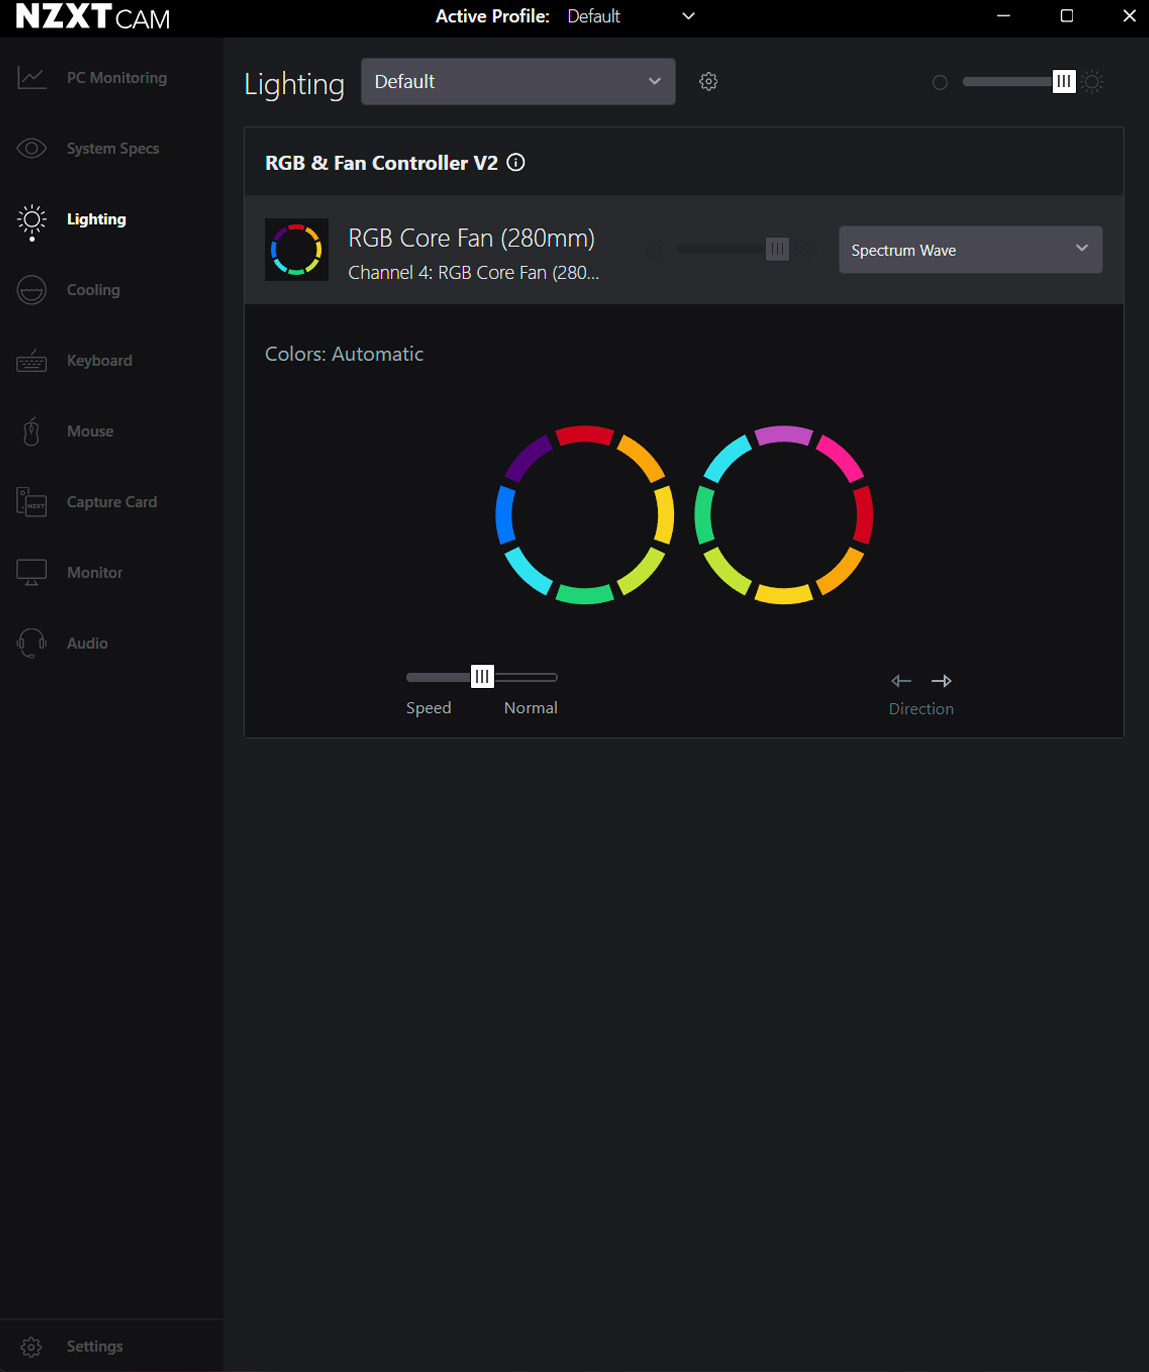Image resolution: width=1149 pixels, height=1372 pixels.
Task: Click the Monitor icon in sidebar
Action: pos(32,573)
